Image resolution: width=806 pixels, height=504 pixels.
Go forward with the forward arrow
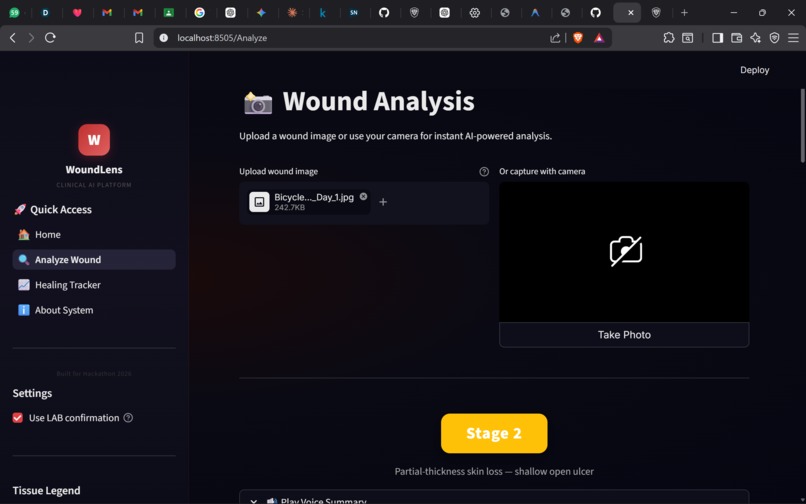click(31, 38)
